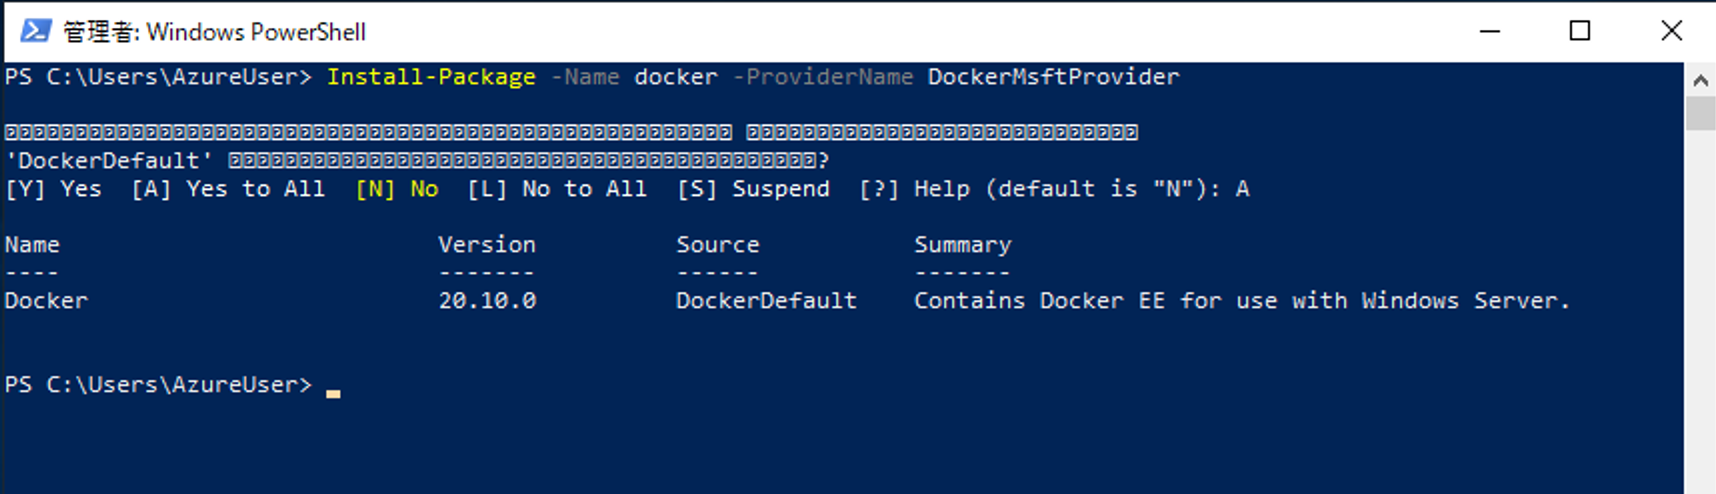This screenshot has height=494, width=1716.
Task: Click the highlighted [N] No option
Action: (397, 189)
